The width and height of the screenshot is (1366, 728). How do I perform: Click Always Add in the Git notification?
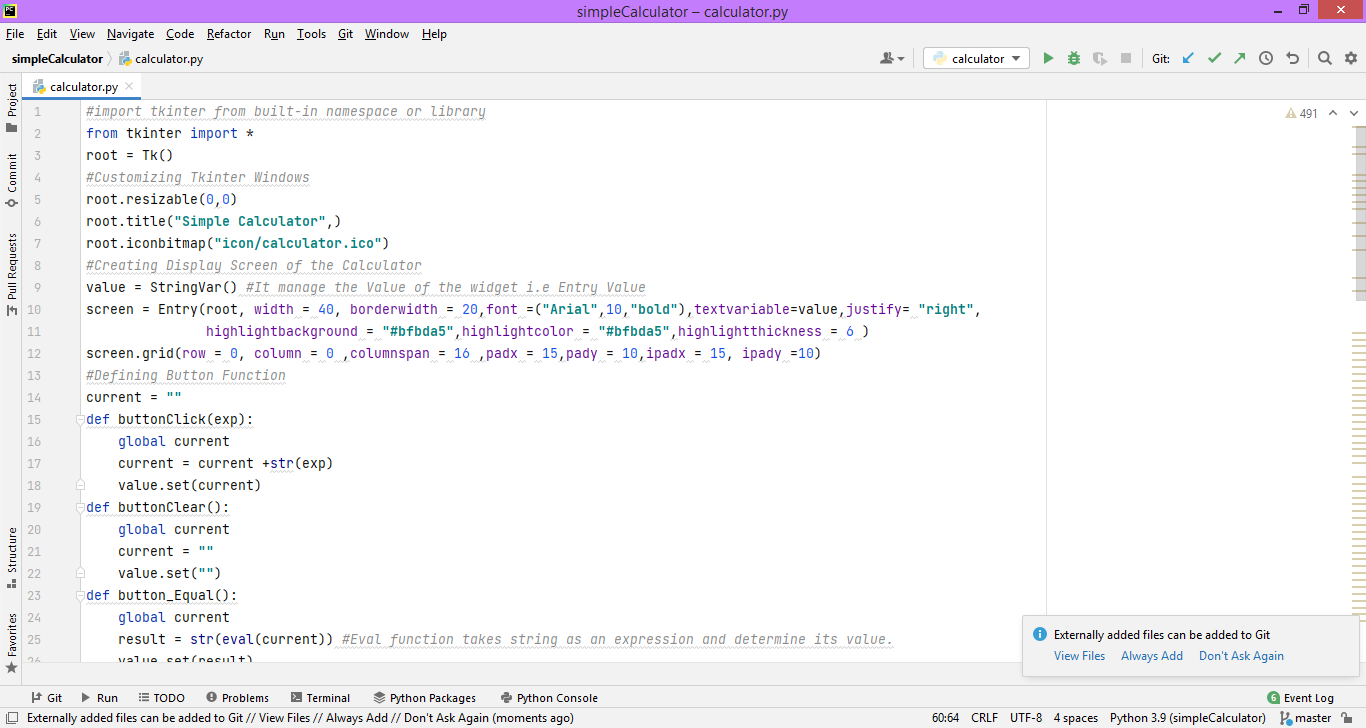pyautogui.click(x=1151, y=655)
